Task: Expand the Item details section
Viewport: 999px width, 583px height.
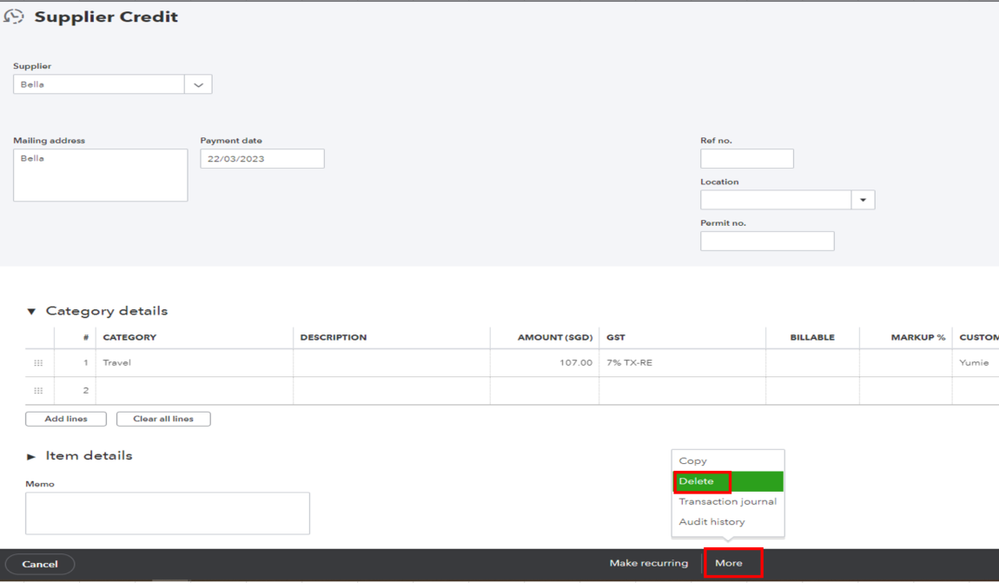Action: click(31, 456)
